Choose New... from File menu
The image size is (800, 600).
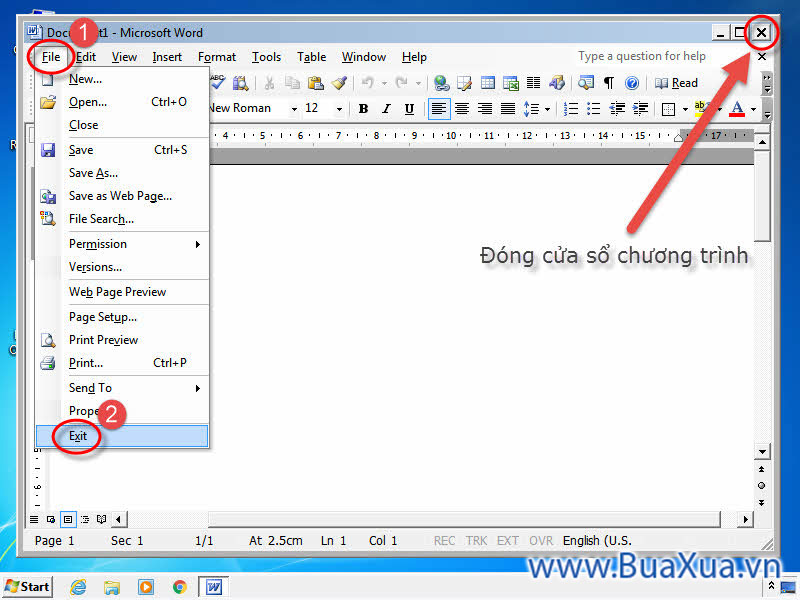point(122,79)
